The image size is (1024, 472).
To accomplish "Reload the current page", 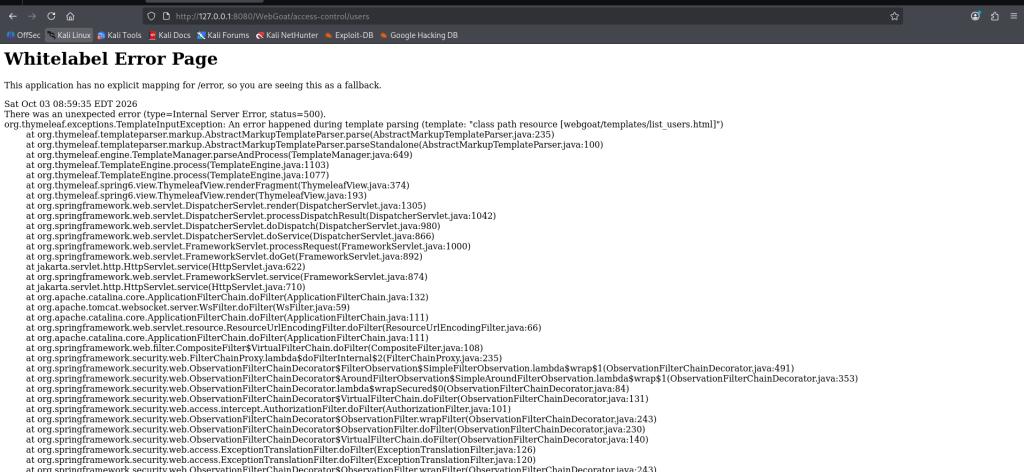I will 51,16.
